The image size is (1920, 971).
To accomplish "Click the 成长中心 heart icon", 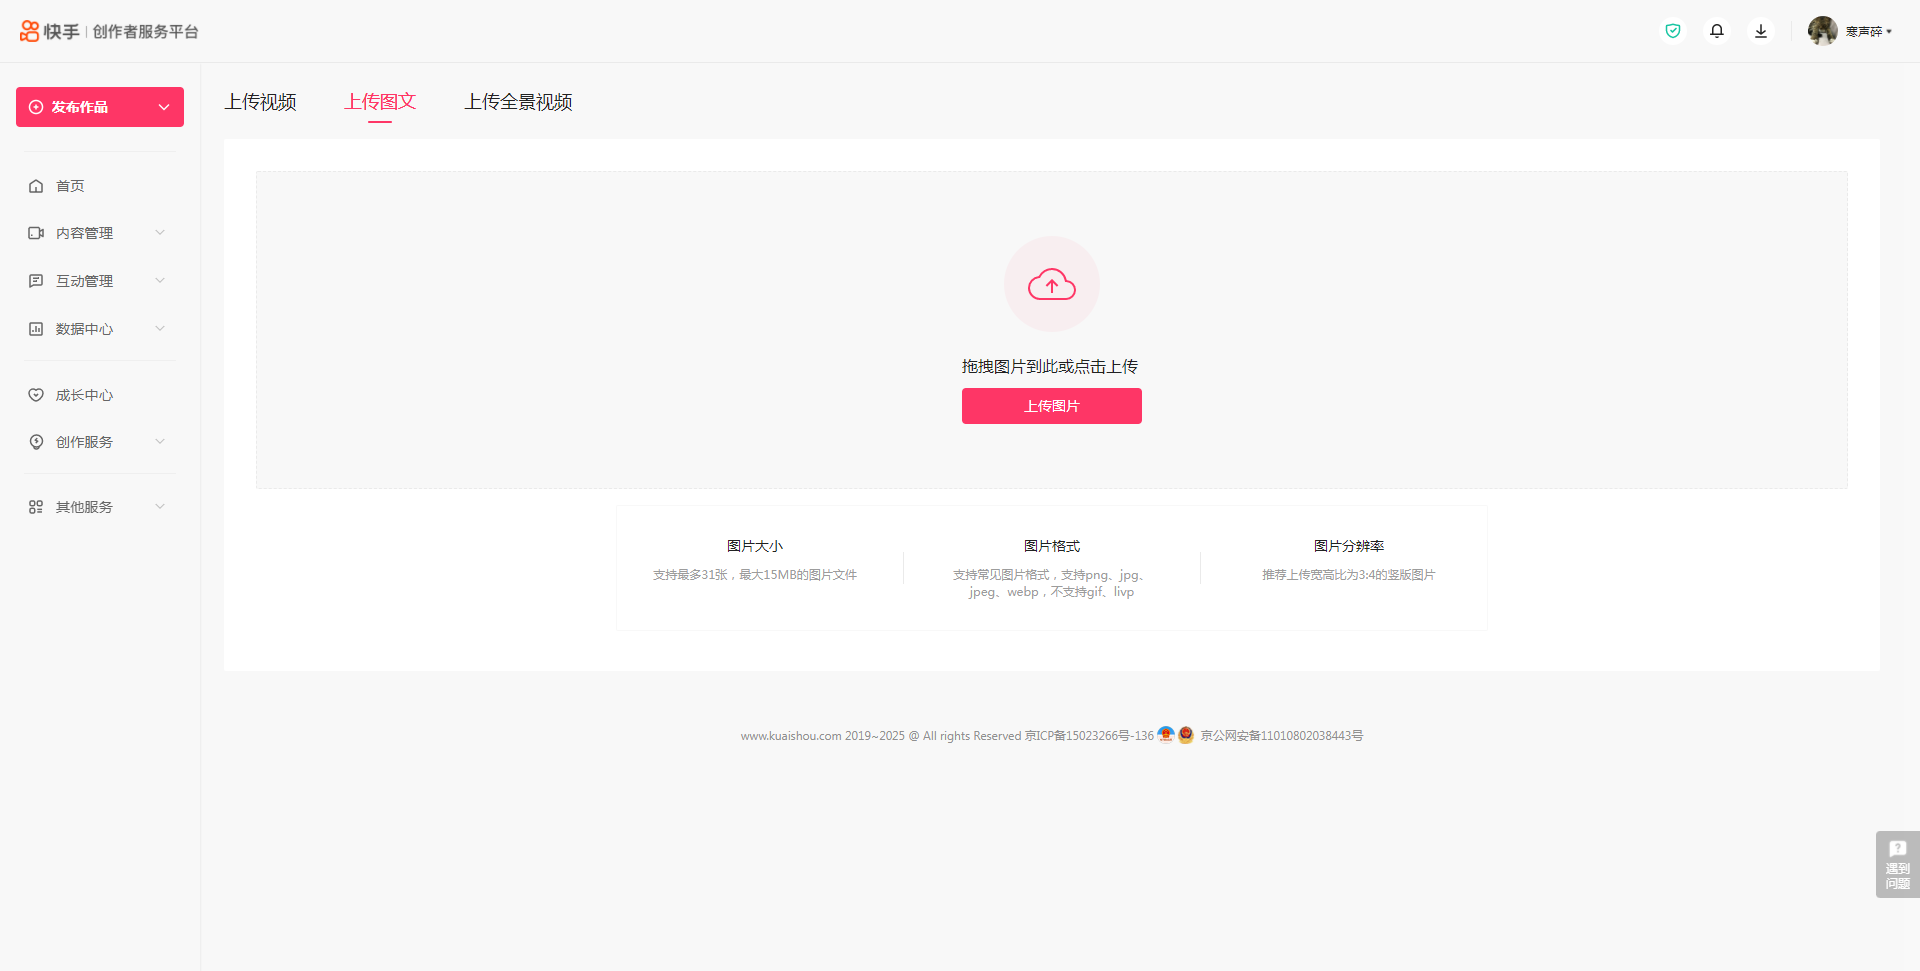I will point(36,395).
